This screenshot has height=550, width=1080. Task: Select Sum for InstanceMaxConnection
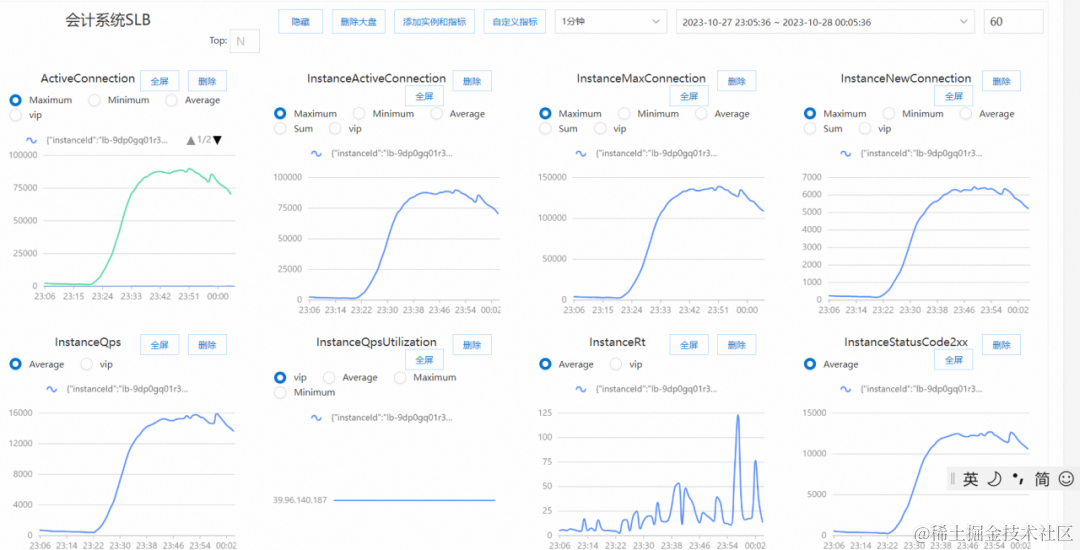pyautogui.click(x=546, y=128)
